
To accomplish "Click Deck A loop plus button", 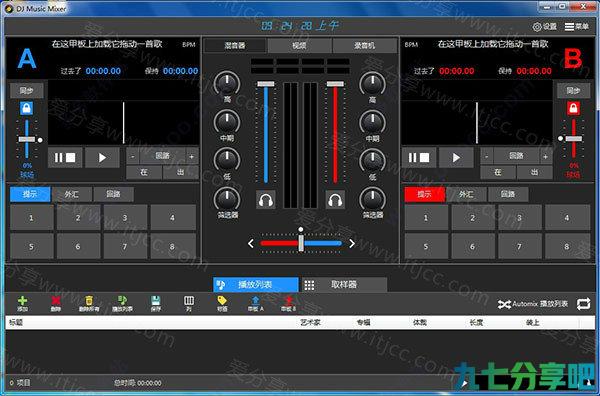I will (192, 156).
